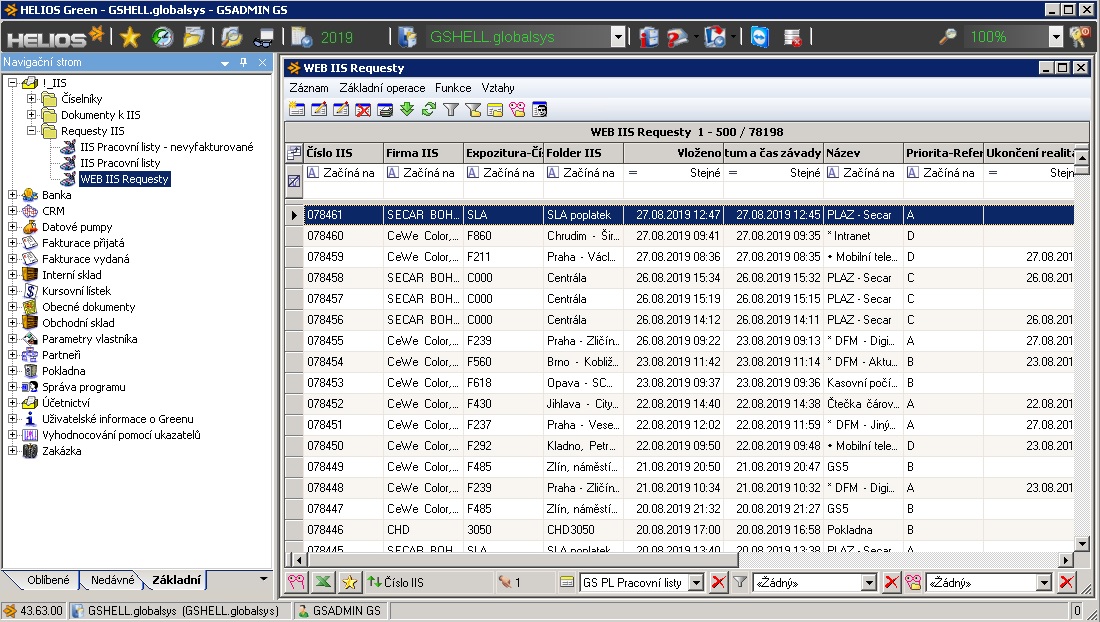The width and height of the screenshot is (1100, 622).
Task: Open the Vztahy menu
Action: [498, 88]
